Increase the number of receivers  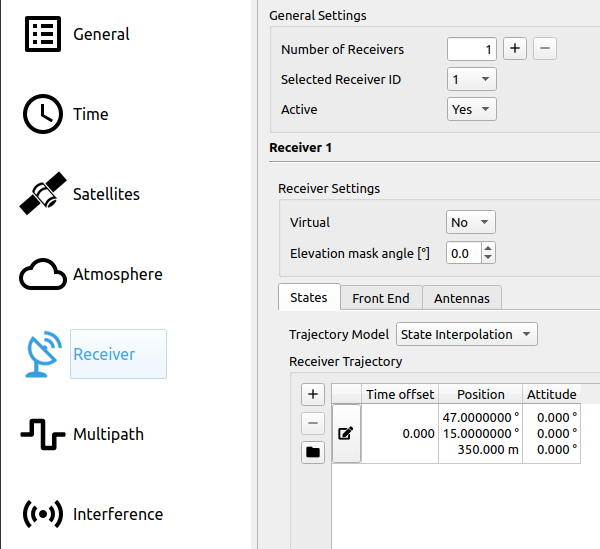coord(514,49)
